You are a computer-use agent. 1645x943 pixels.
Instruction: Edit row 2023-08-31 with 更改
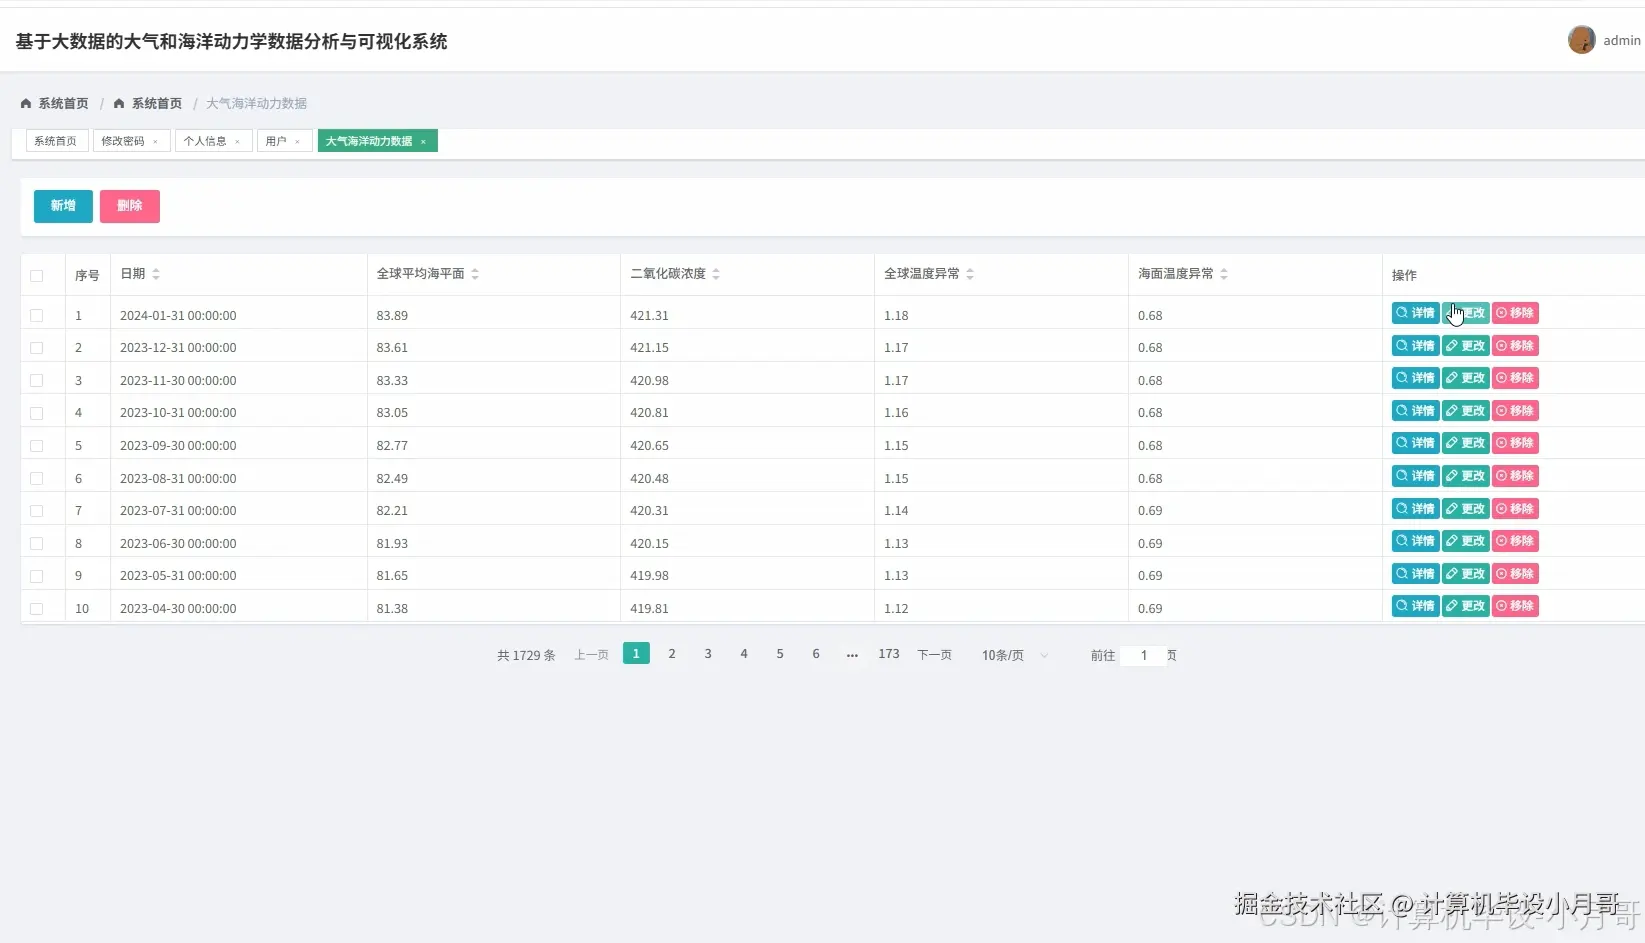[x=1465, y=476]
